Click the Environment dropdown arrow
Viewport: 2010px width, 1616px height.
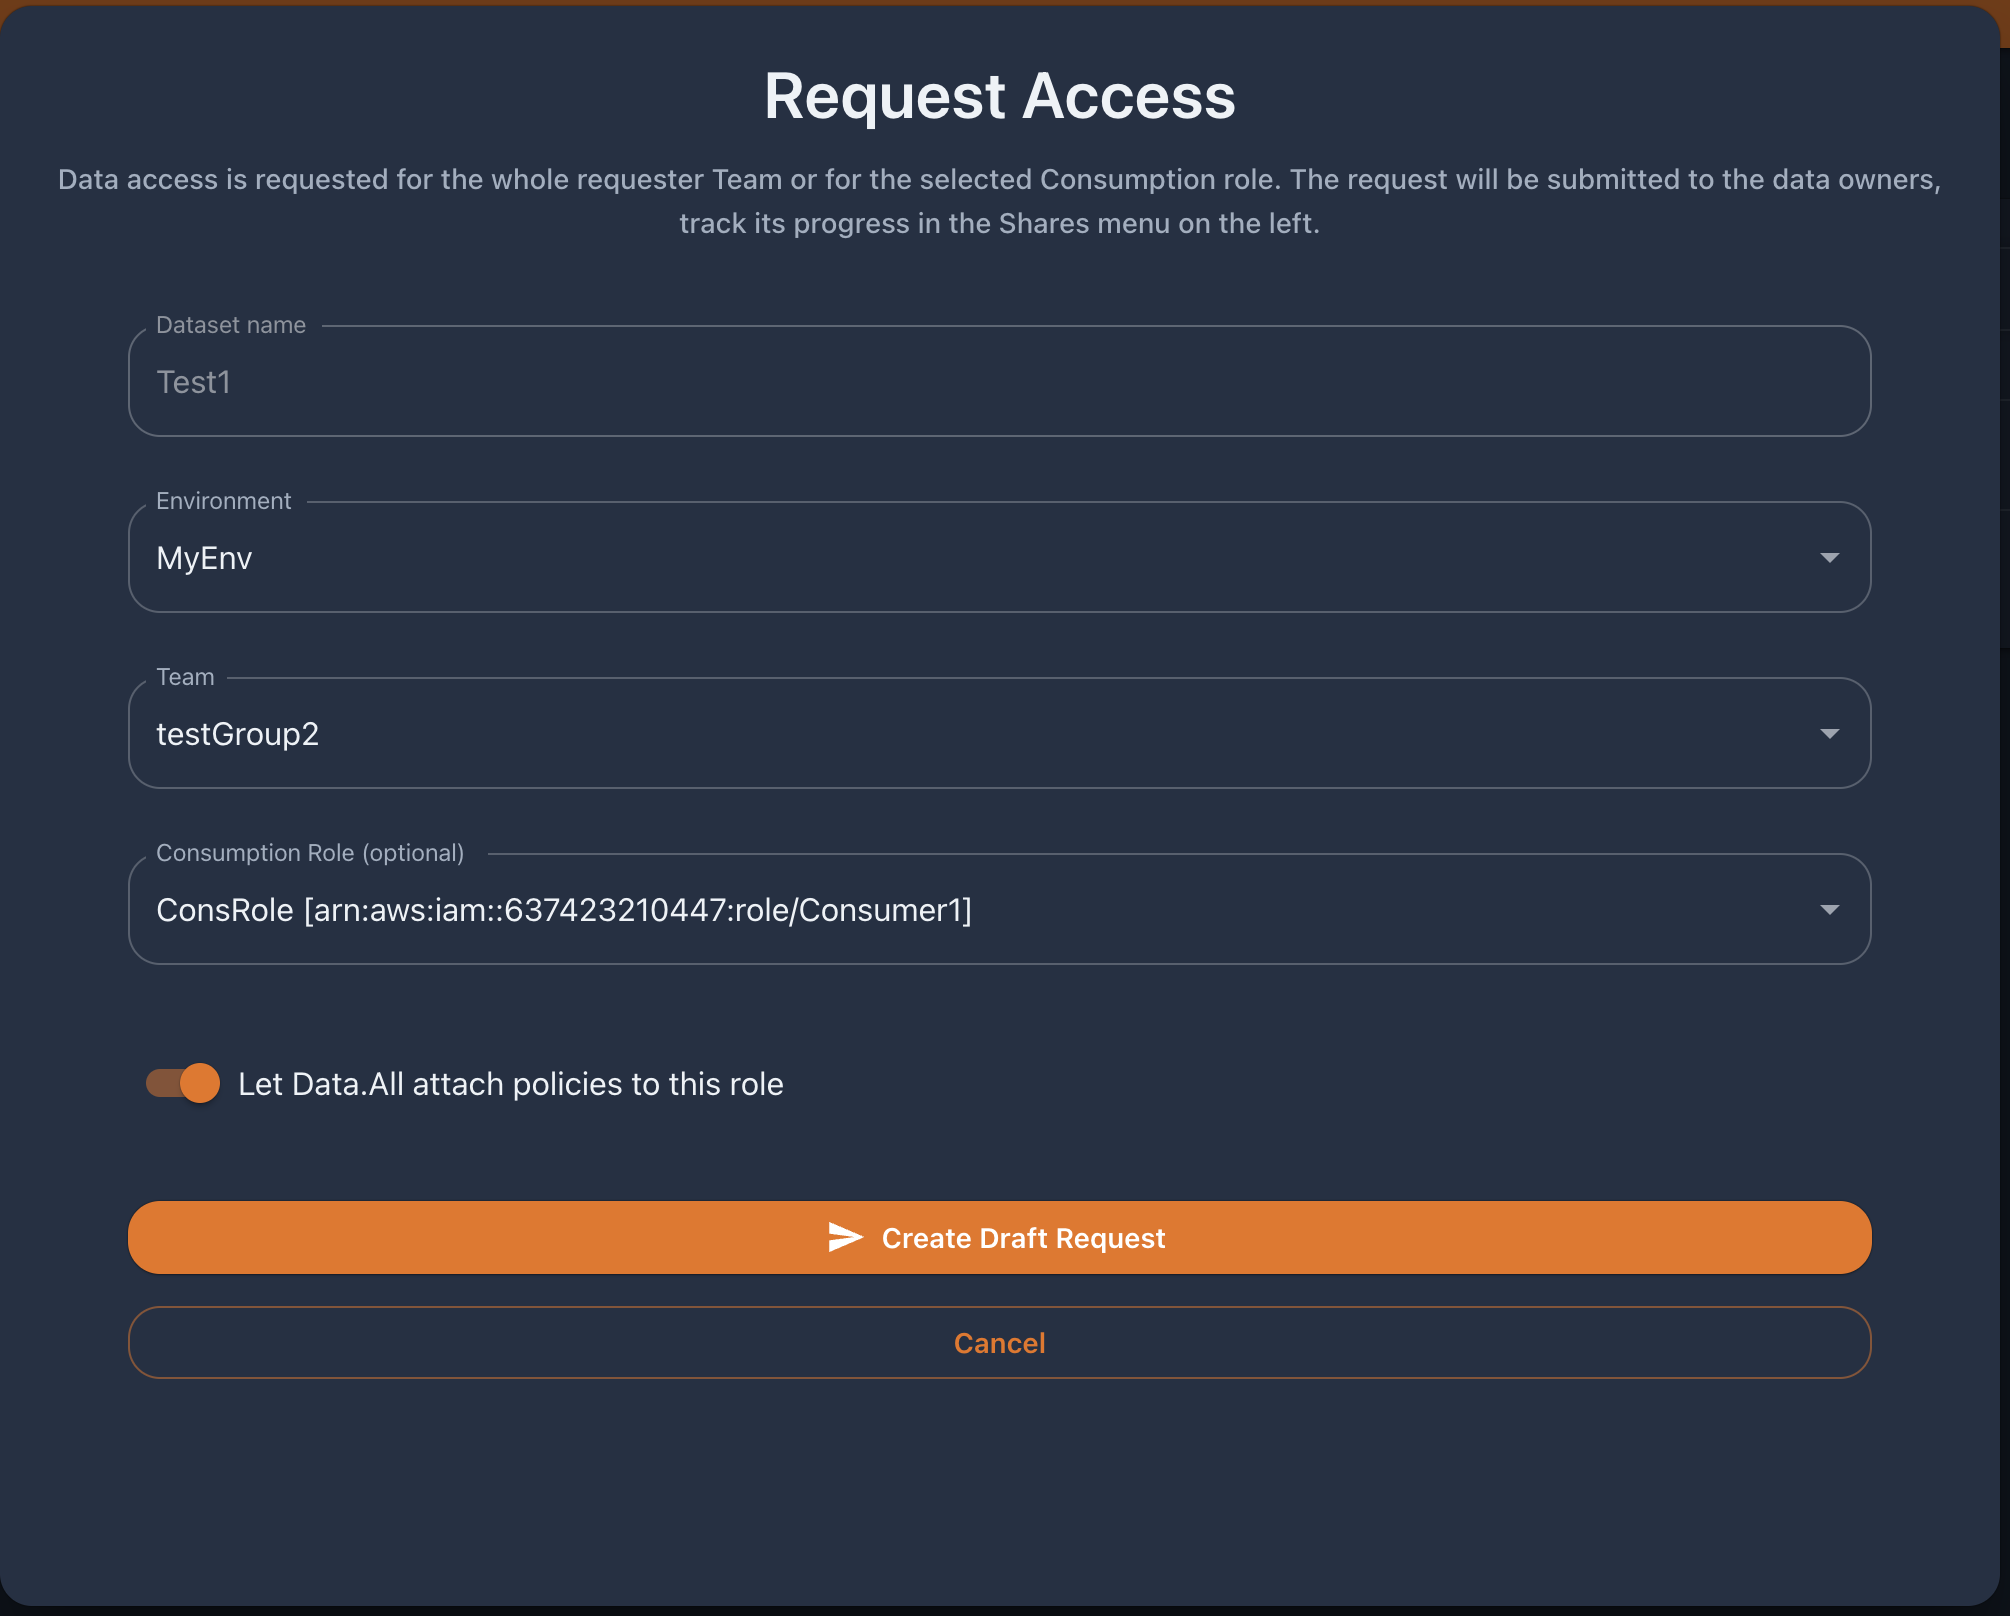coord(1829,558)
